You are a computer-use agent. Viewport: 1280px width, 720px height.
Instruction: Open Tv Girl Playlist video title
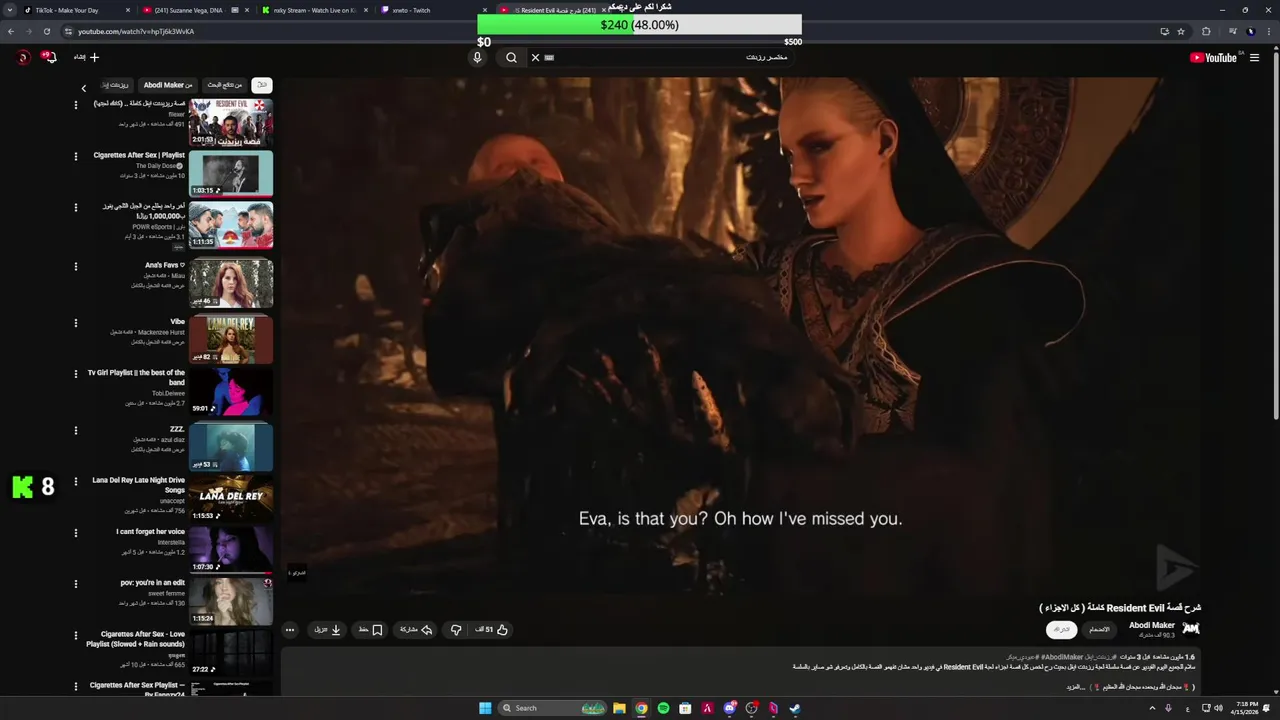136,377
